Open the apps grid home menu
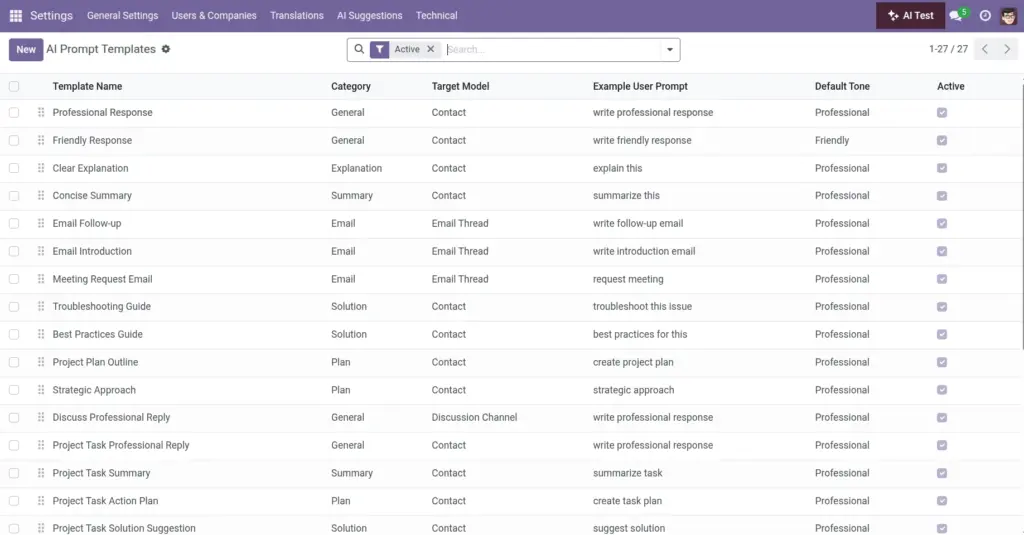This screenshot has height=535, width=1024. (16, 16)
